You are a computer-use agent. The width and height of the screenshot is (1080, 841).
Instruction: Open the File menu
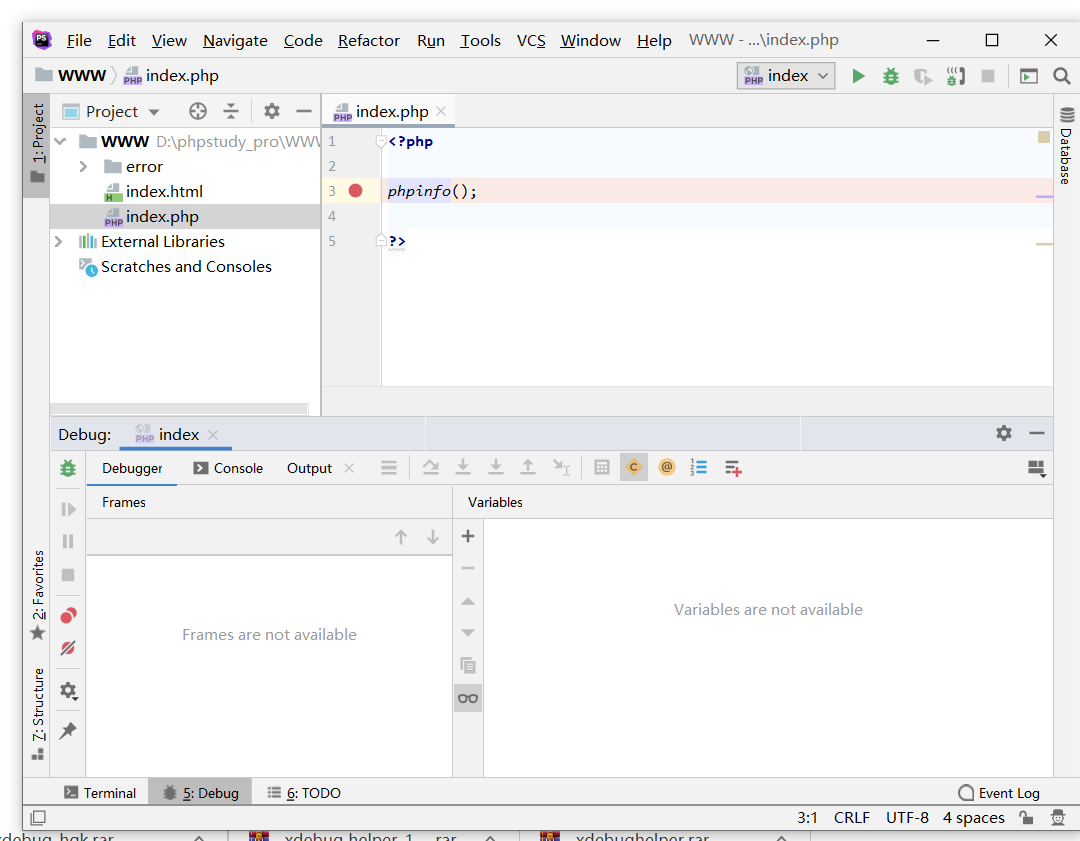(79, 41)
